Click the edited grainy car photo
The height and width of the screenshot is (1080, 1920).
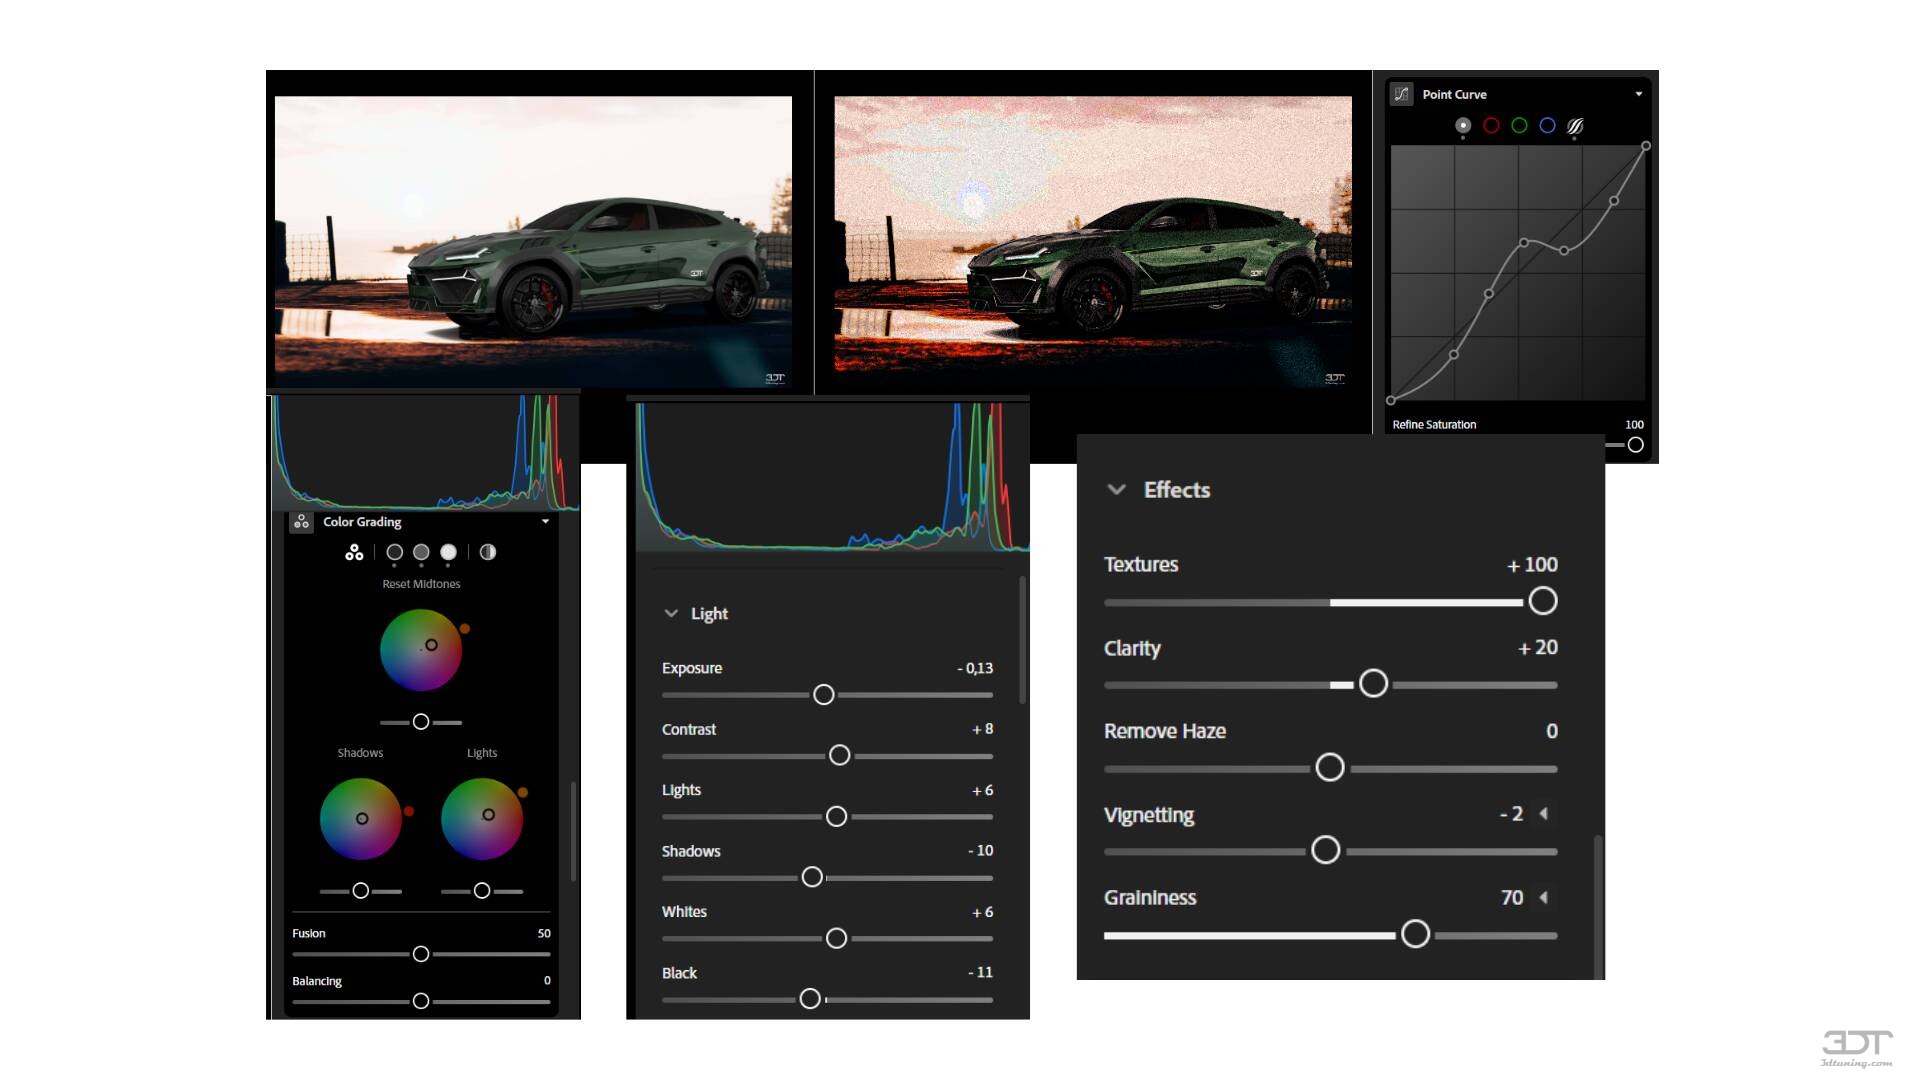click(1092, 241)
